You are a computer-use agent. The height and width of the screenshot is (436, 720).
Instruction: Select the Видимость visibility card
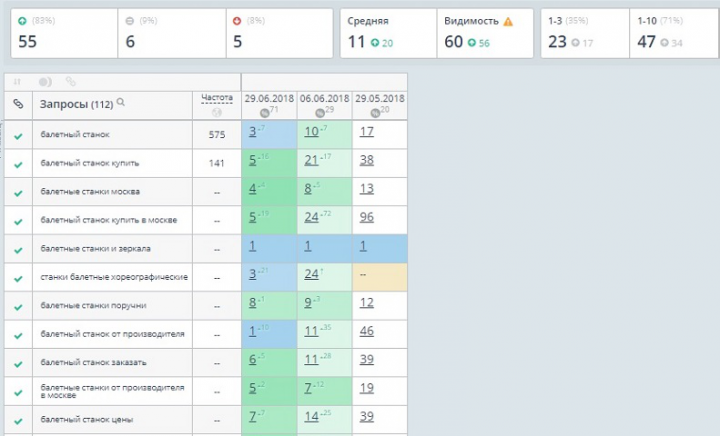coord(485,34)
